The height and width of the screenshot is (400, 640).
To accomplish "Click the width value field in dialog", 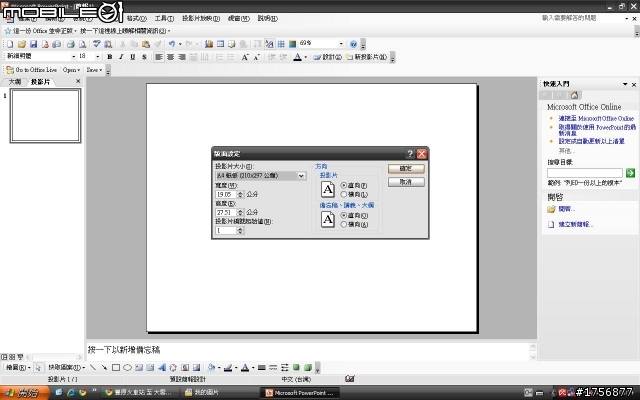I will pos(226,194).
